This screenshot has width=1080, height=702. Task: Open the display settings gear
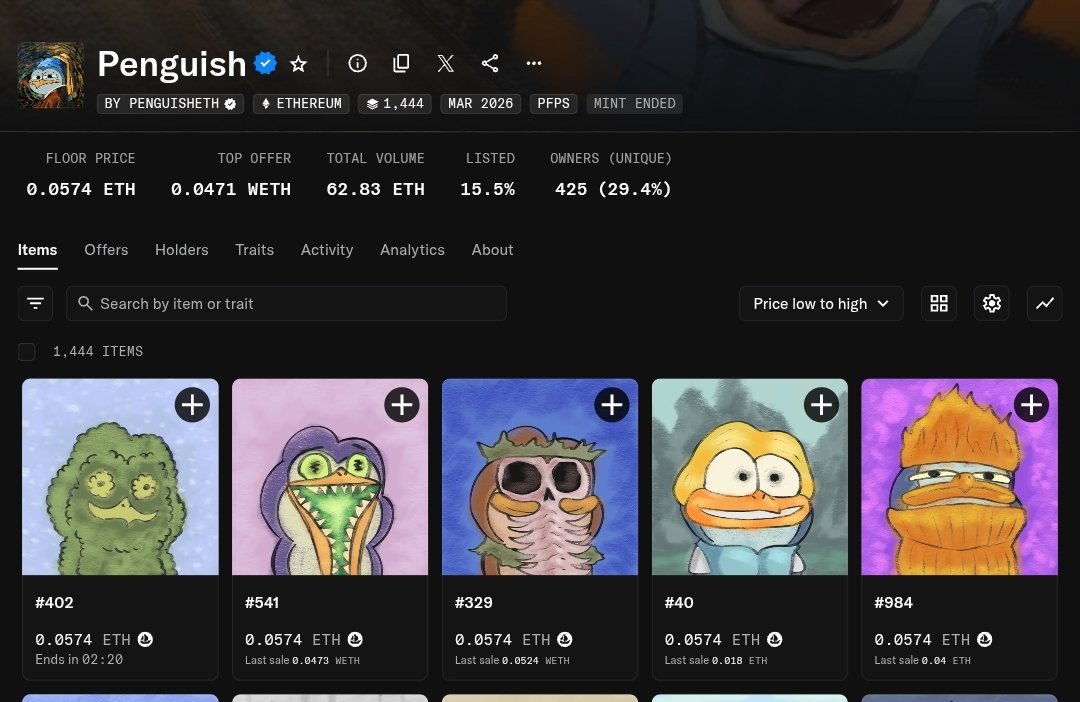pos(992,303)
